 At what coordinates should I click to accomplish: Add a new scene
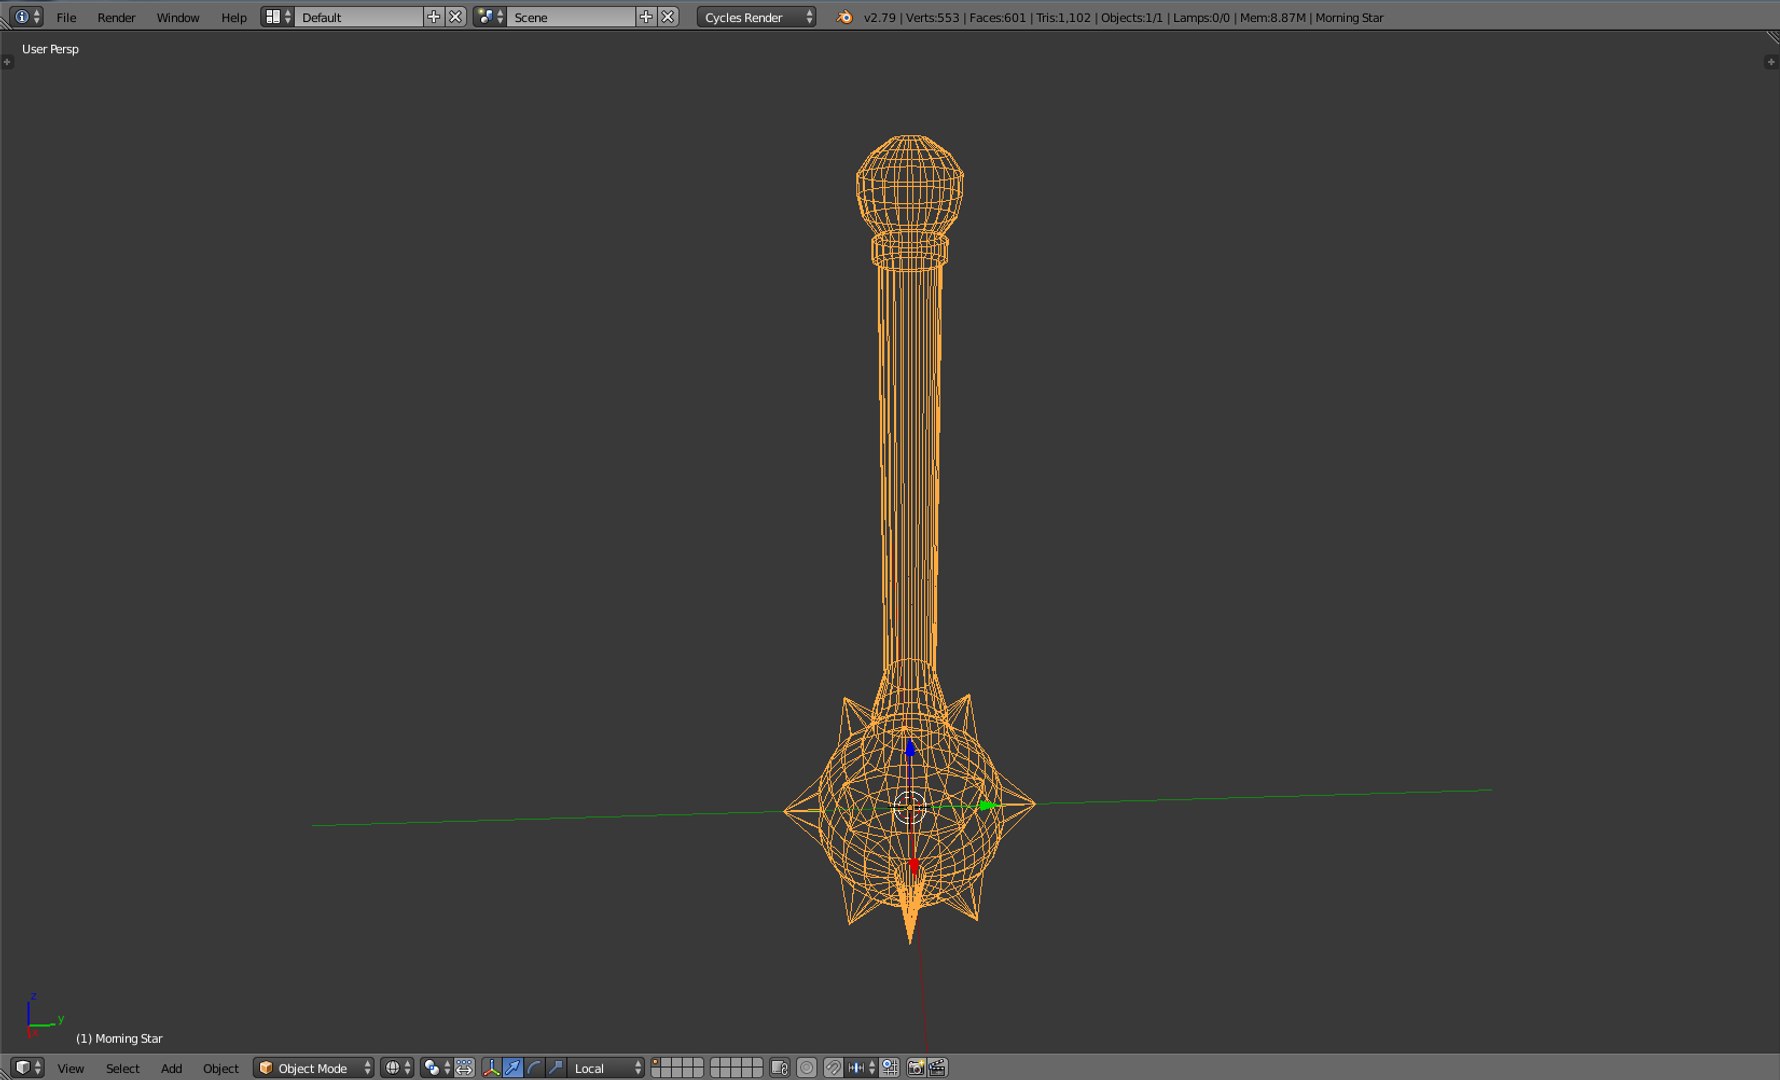coord(646,17)
